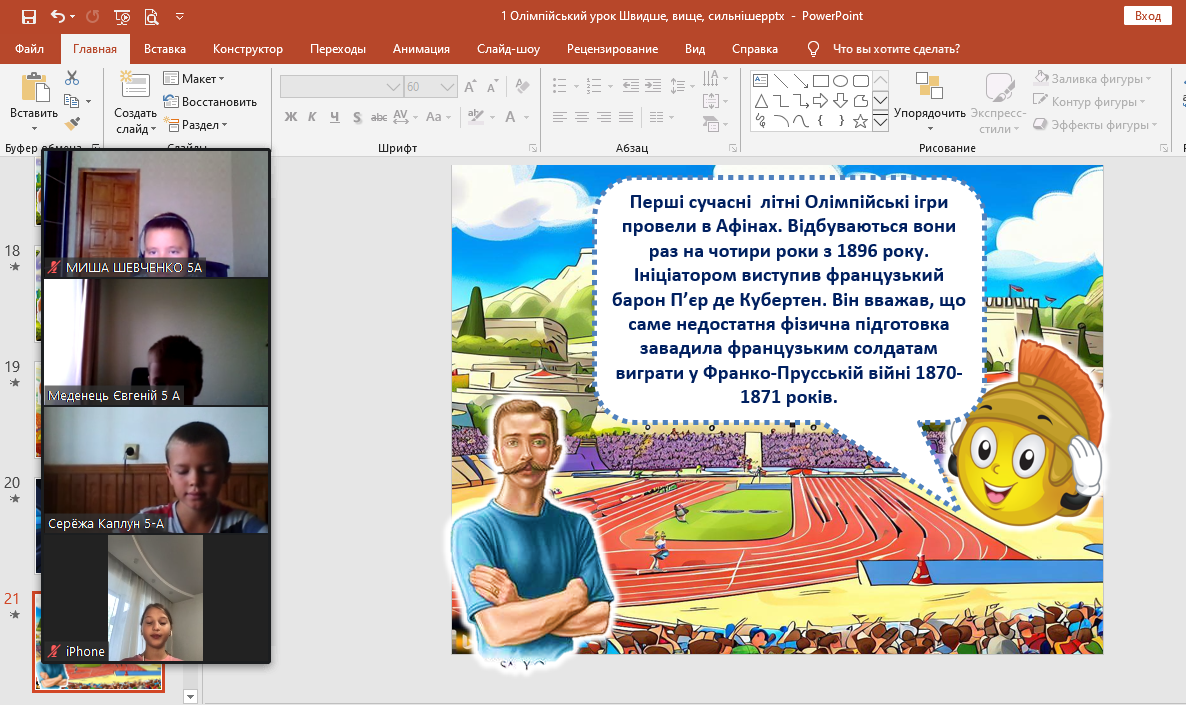Decrease the paragraph indent level
Viewport: 1186px width, 705px height.
pos(630,85)
